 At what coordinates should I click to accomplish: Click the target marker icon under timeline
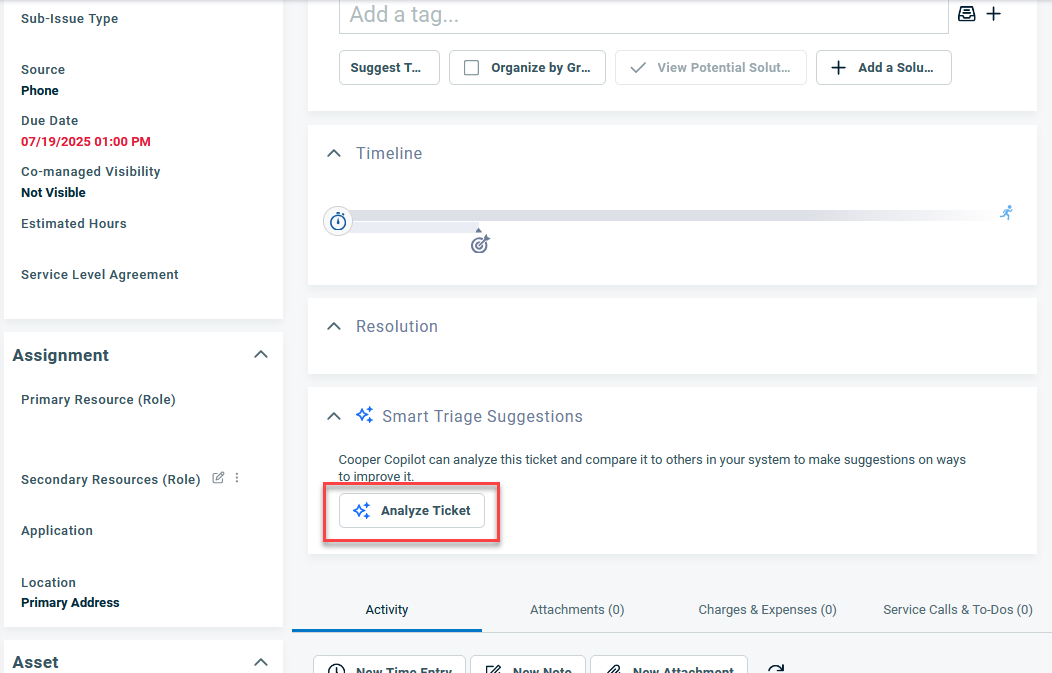(480, 243)
